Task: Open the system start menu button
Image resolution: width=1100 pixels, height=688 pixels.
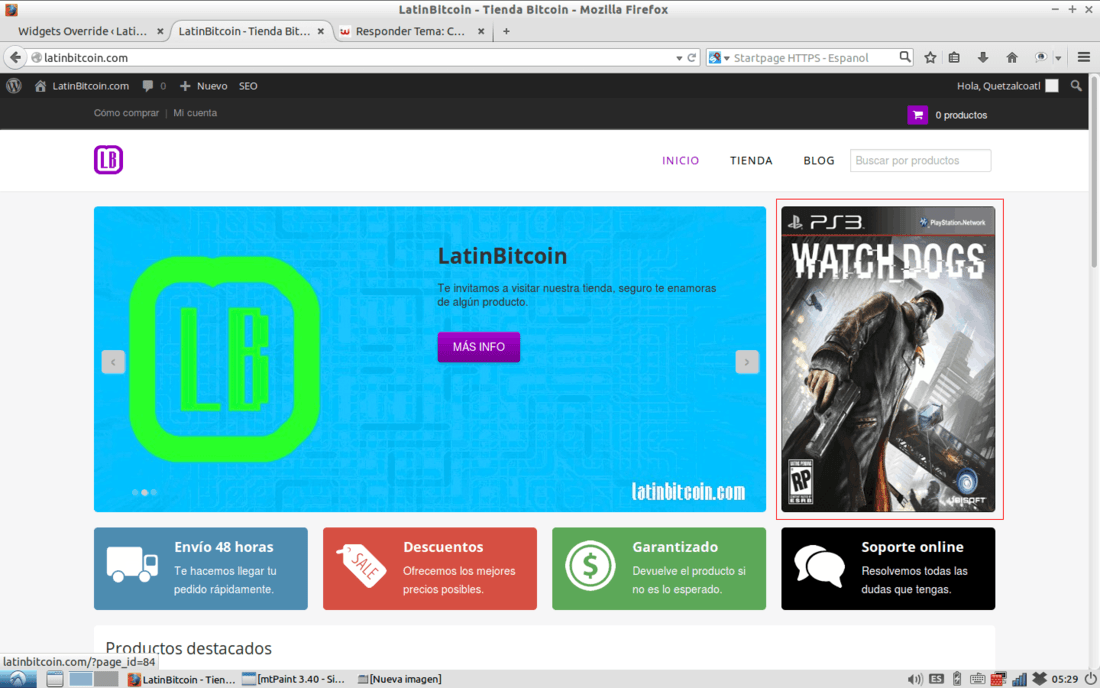Action: tap(18, 679)
